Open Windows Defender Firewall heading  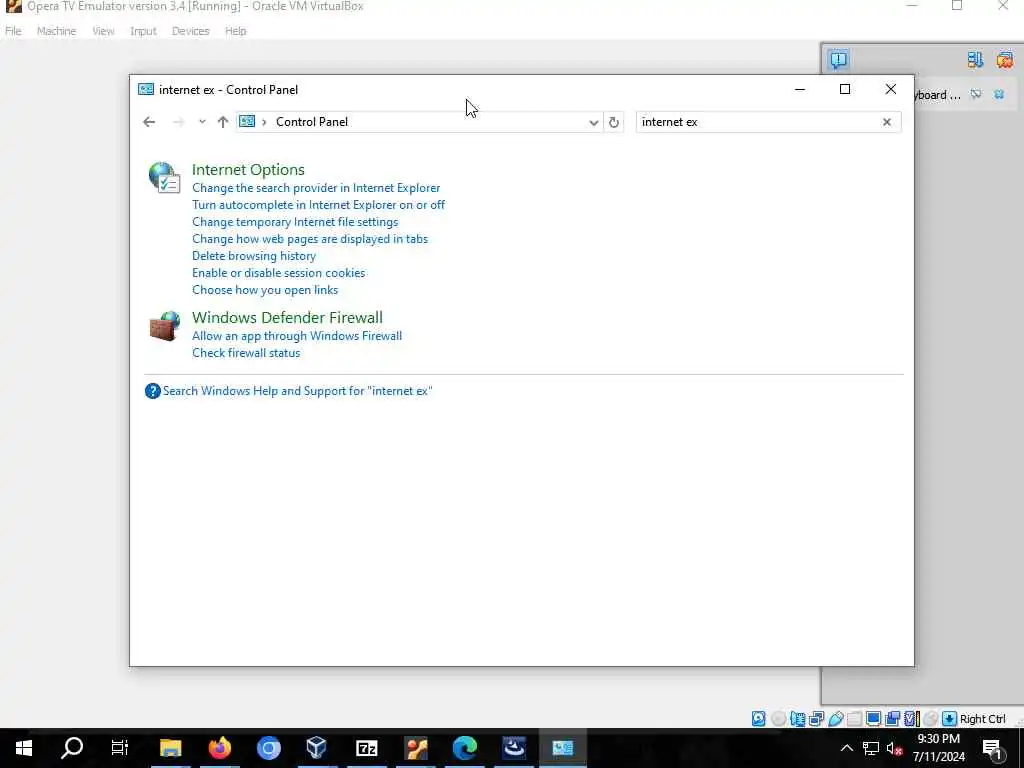(287, 318)
